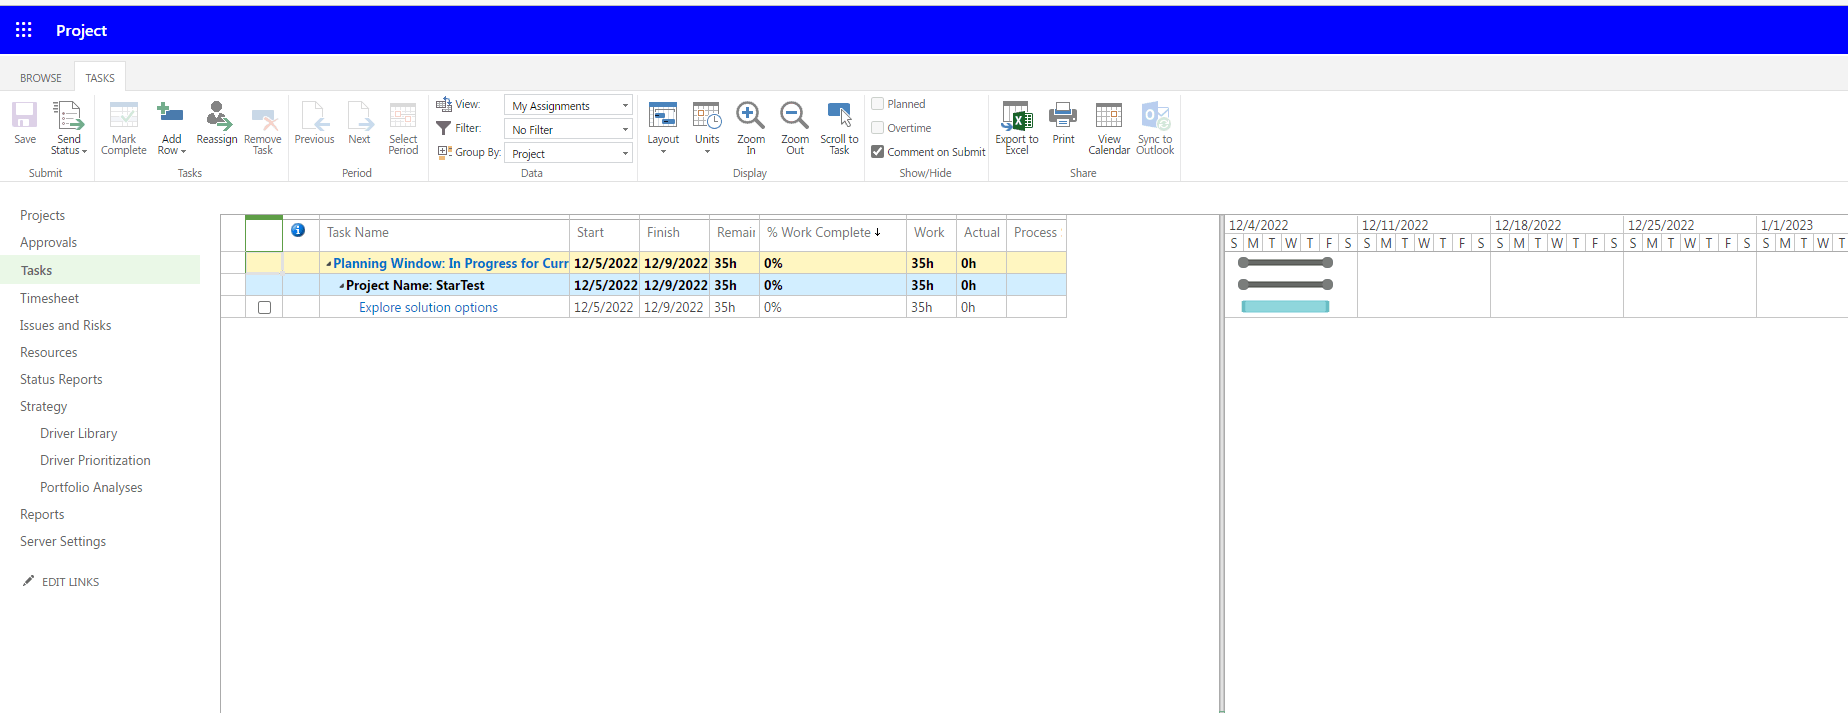Click the Save icon in ribbon
The image size is (1848, 713).
(25, 115)
